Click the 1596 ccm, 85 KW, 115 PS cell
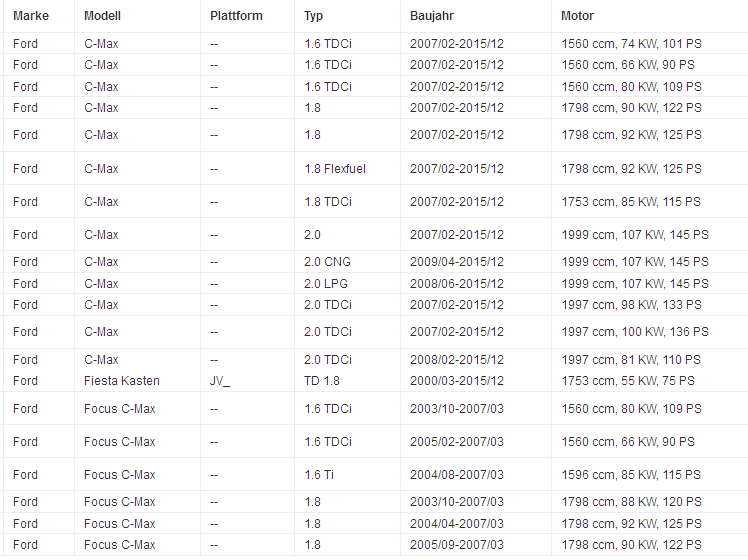This screenshot has width=748, height=560. [631, 475]
